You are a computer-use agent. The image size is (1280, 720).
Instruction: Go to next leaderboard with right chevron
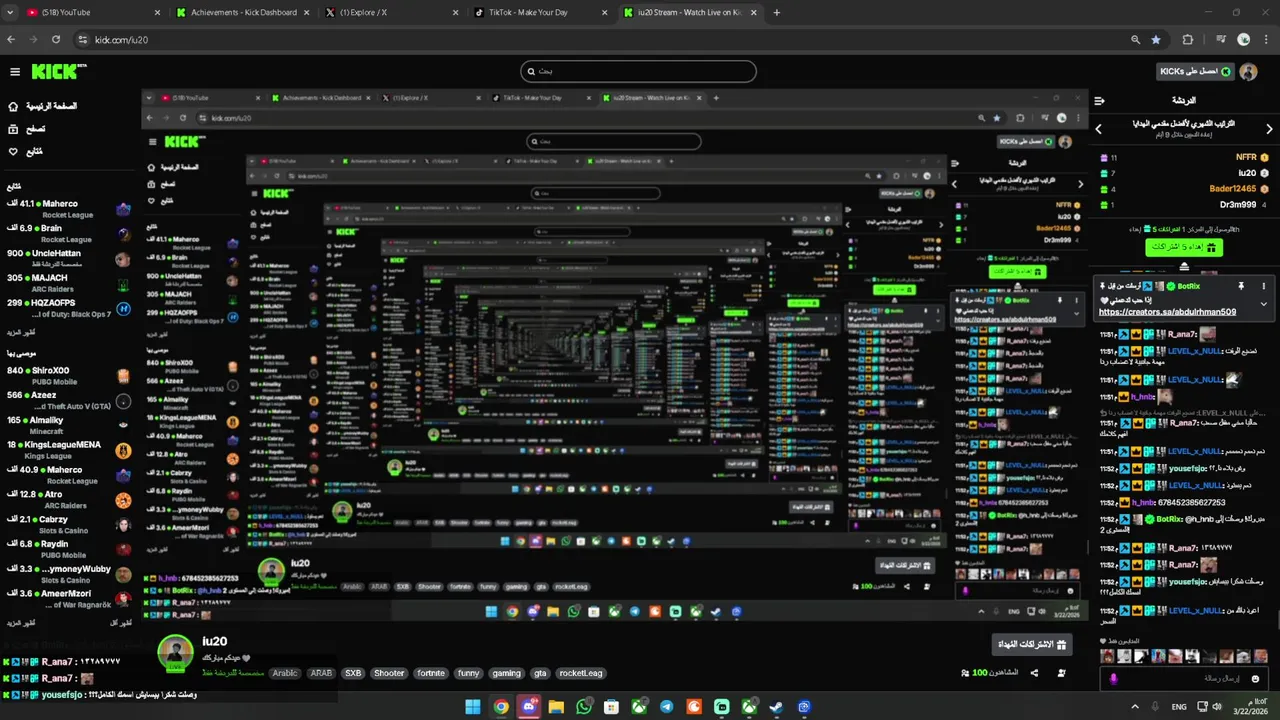point(1271,129)
